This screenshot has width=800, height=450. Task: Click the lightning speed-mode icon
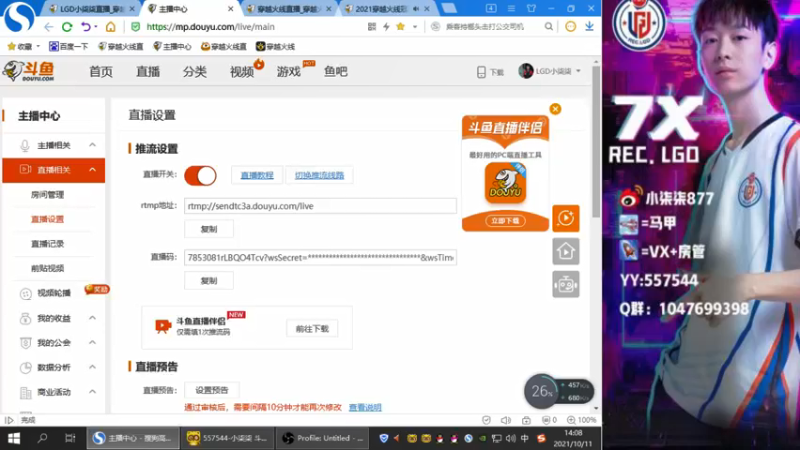[386, 27]
